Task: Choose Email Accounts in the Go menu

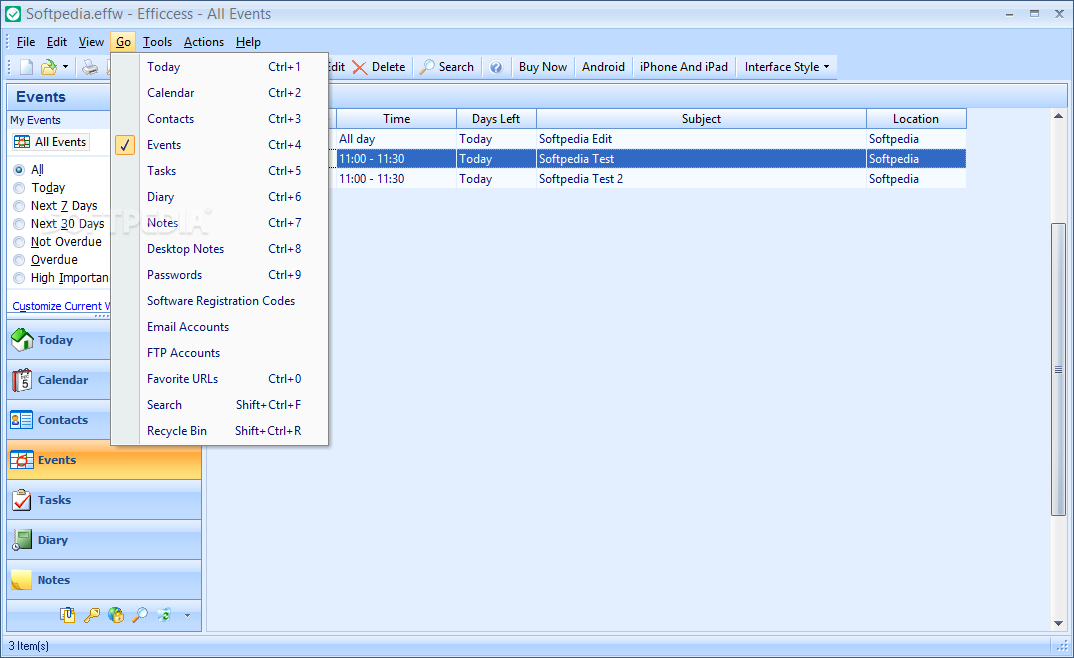Action: click(x=220, y=327)
